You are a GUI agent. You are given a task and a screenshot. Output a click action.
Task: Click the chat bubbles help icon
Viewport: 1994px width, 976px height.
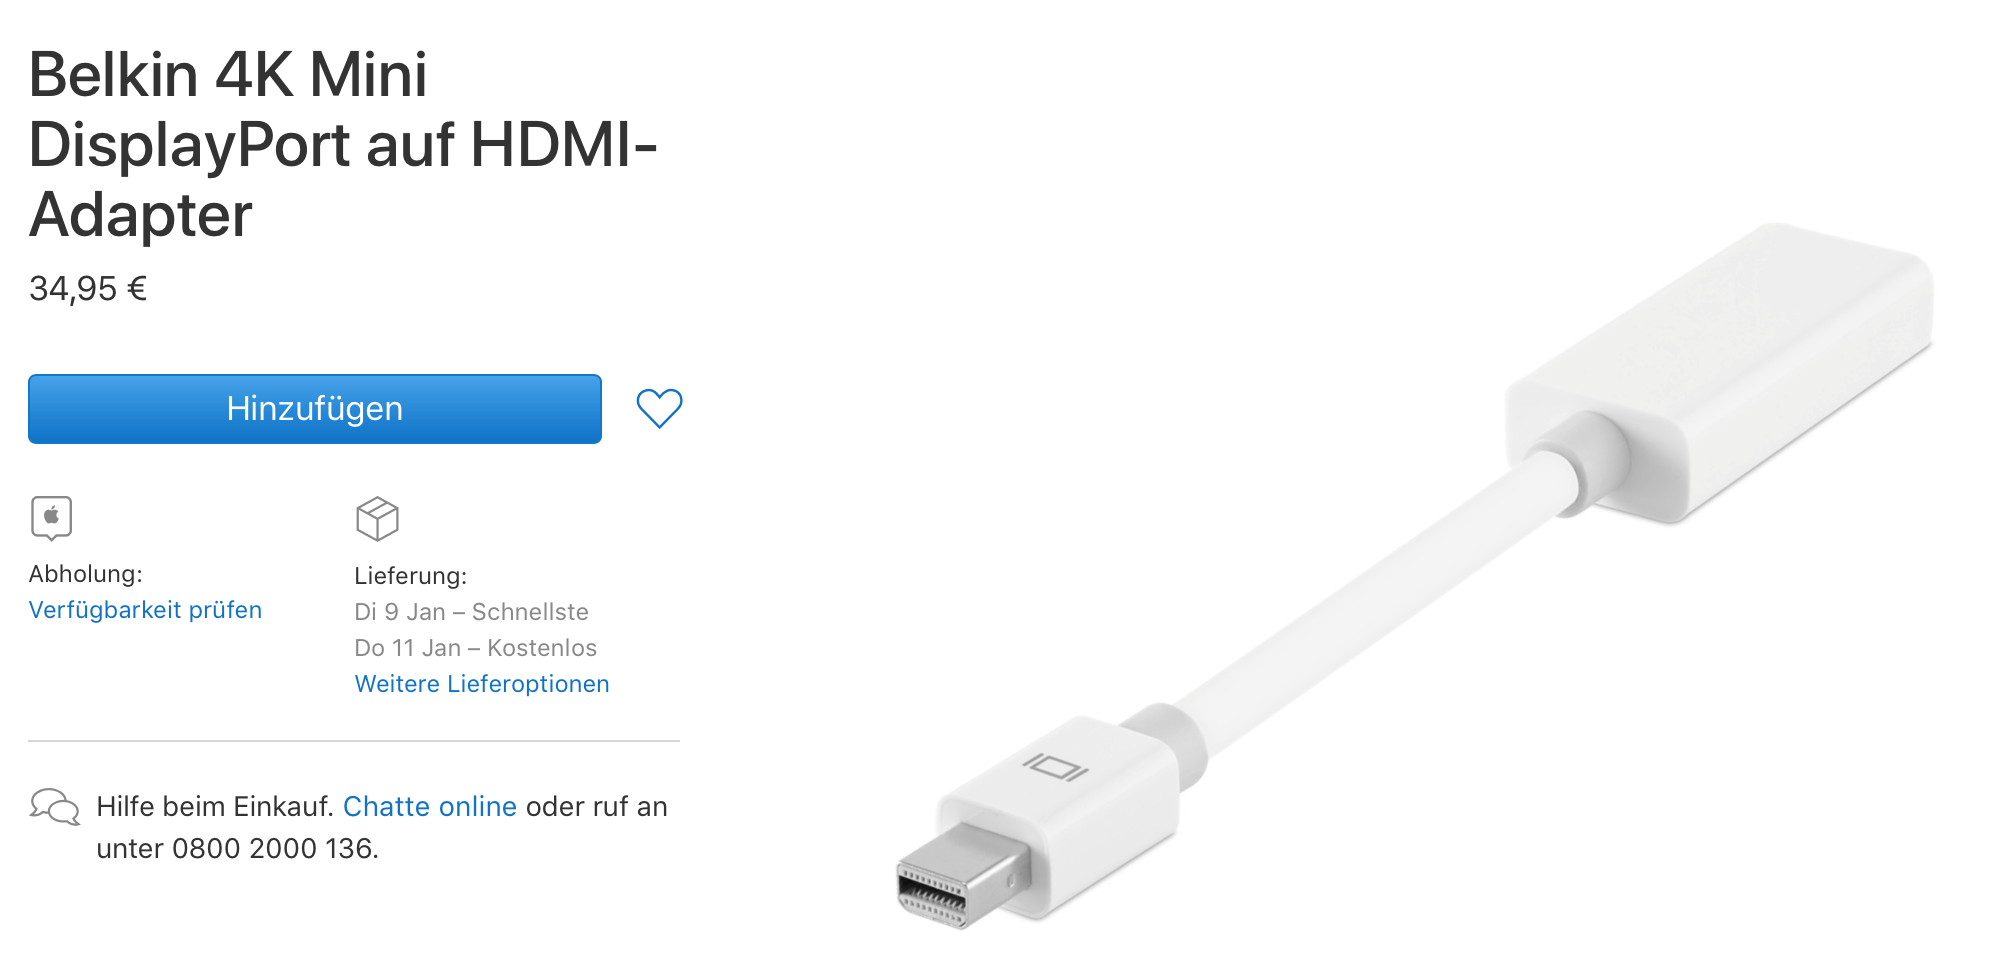55,806
